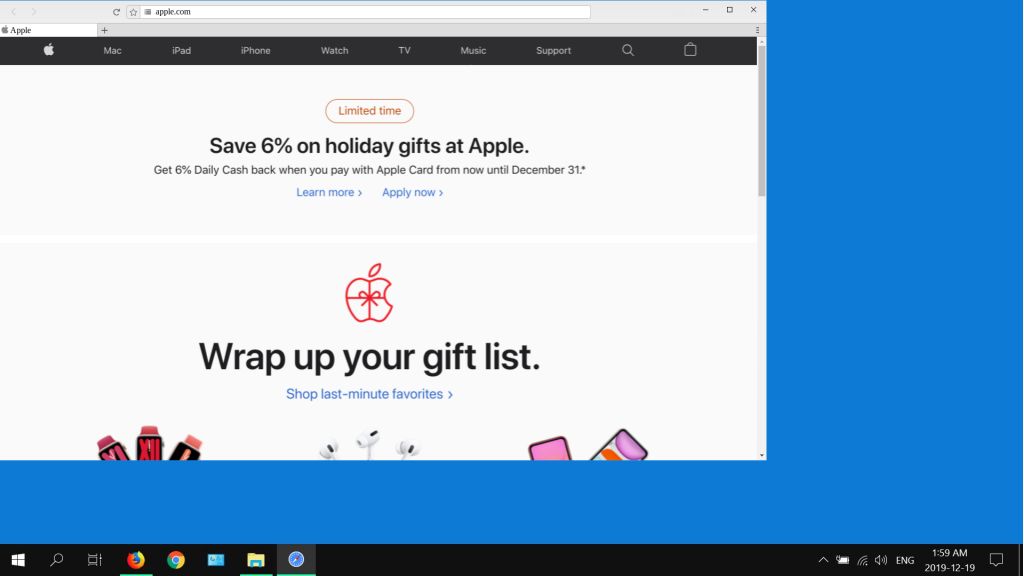Select TV in the navigation bar
Viewport: 1024px width, 576px height.
point(404,50)
